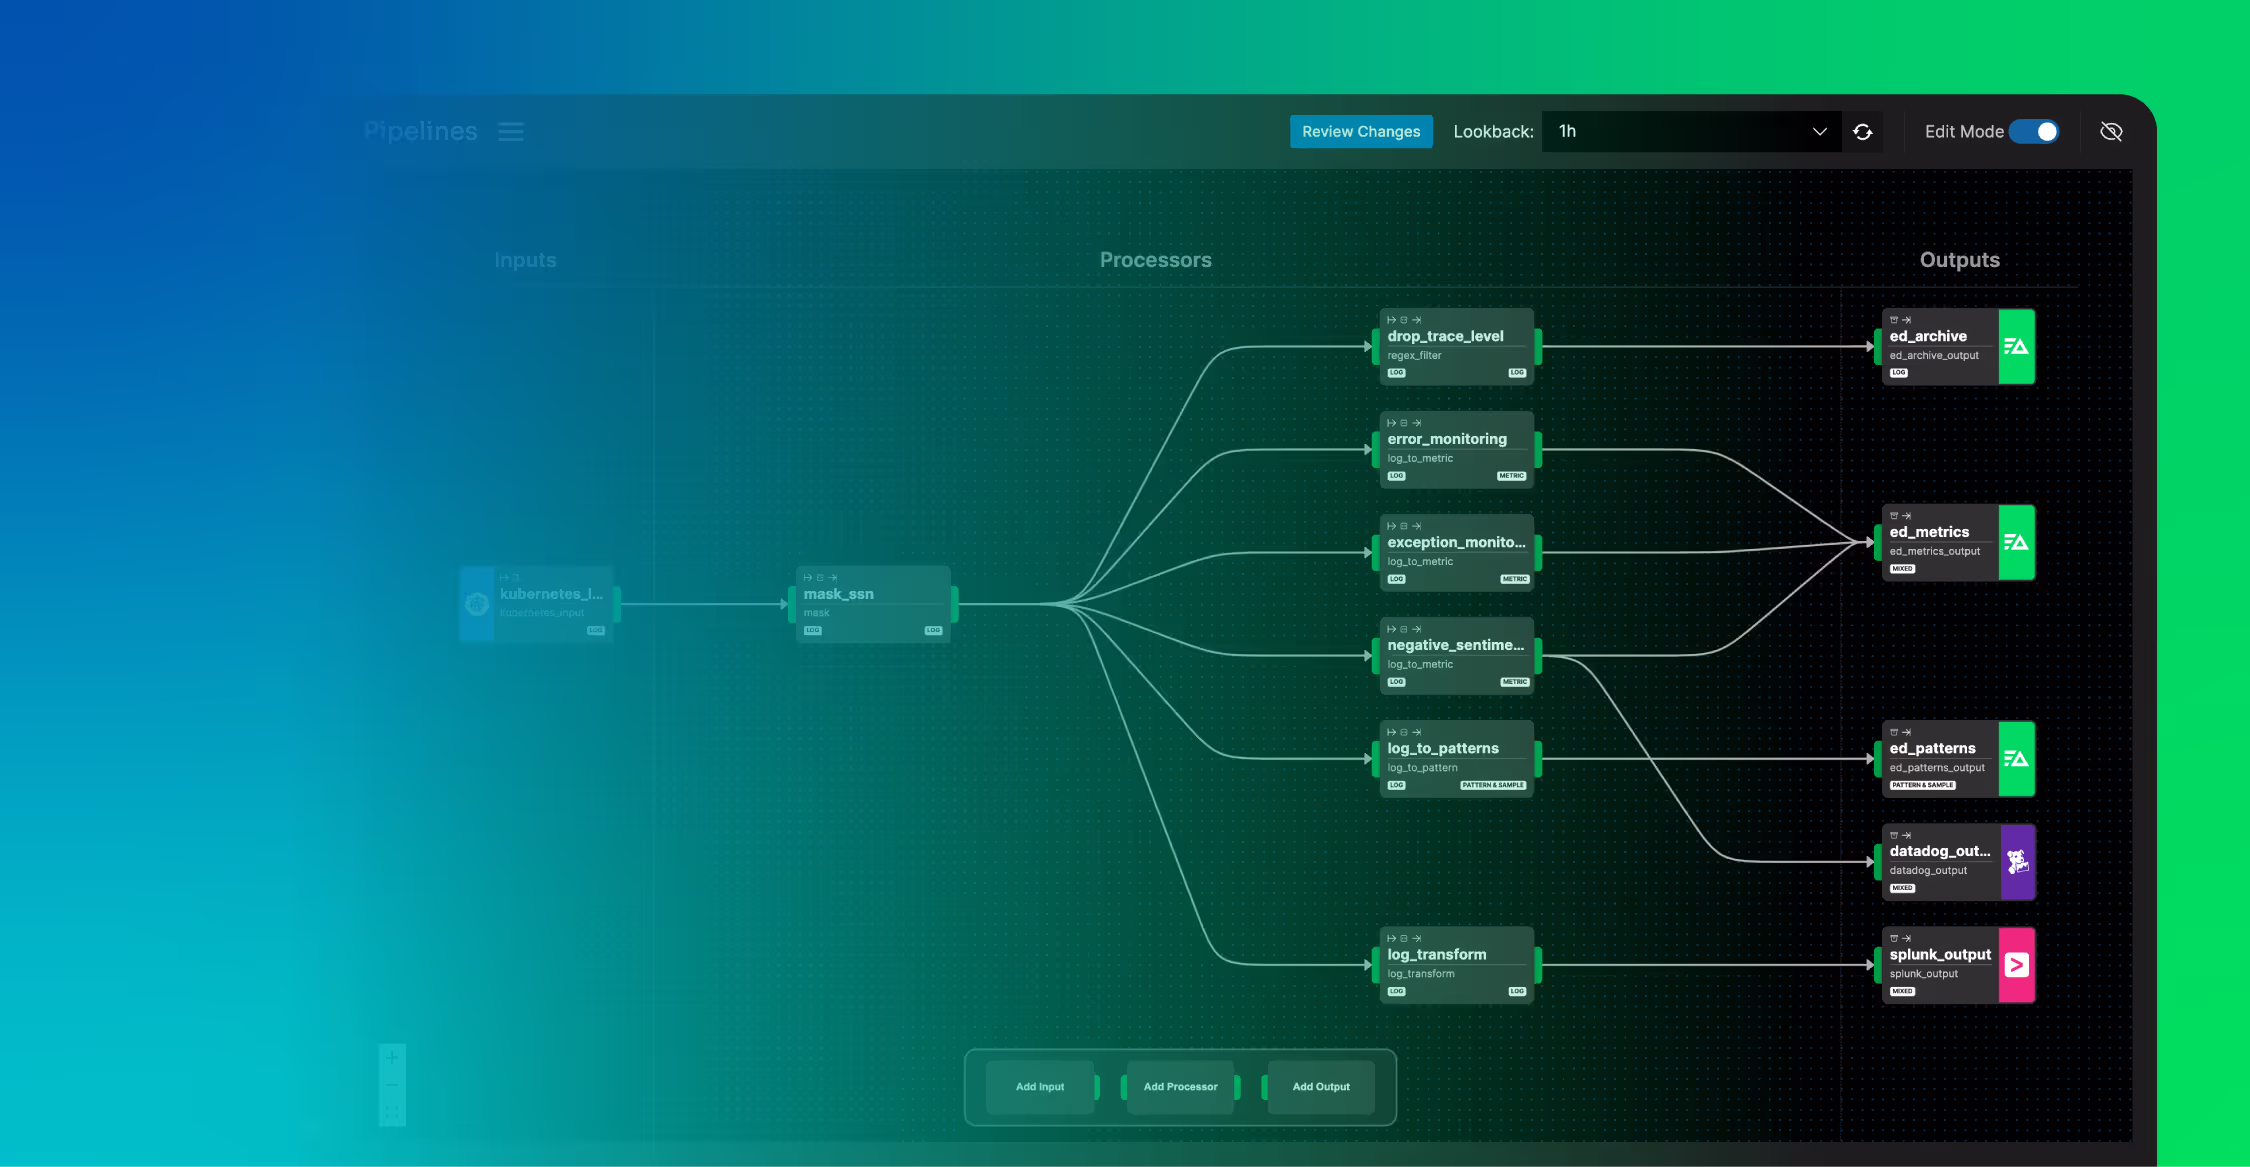Select the Edge Delta icon on ed_archive output

pos(2017,346)
